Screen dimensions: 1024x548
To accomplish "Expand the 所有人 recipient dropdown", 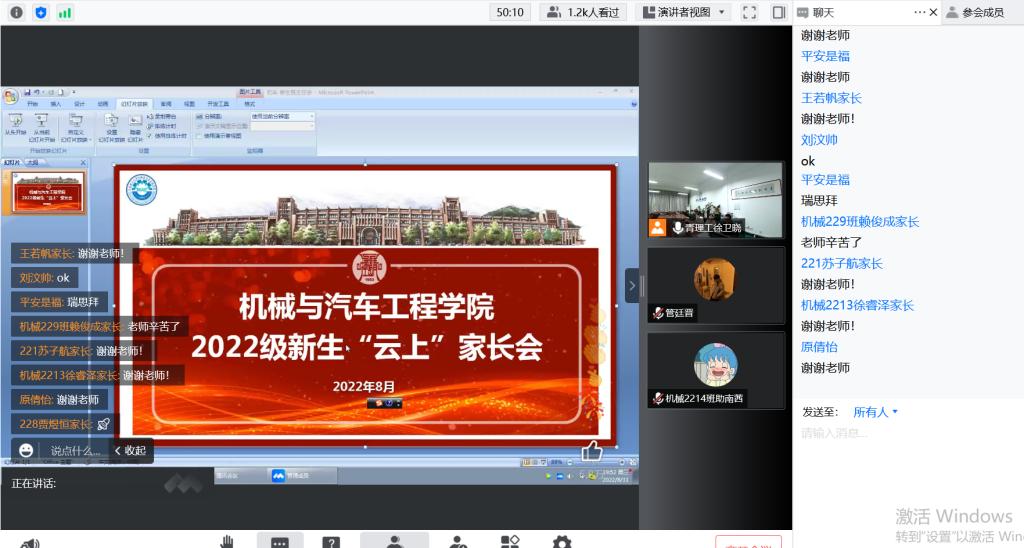I will [876, 412].
